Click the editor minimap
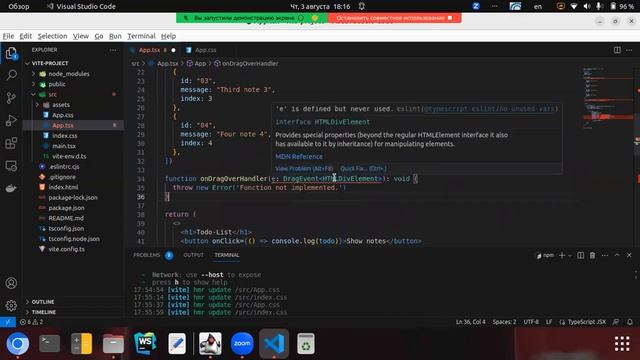Viewport: 640px width, 360px height. coord(607,98)
